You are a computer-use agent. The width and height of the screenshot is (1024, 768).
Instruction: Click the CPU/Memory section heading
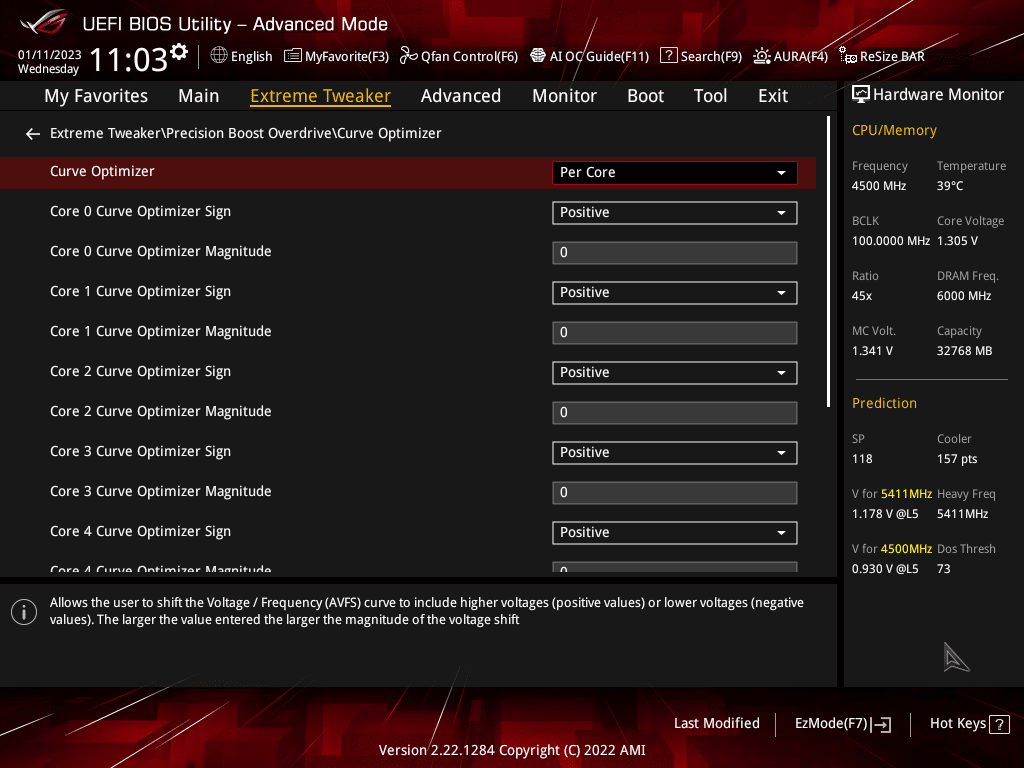tap(894, 131)
